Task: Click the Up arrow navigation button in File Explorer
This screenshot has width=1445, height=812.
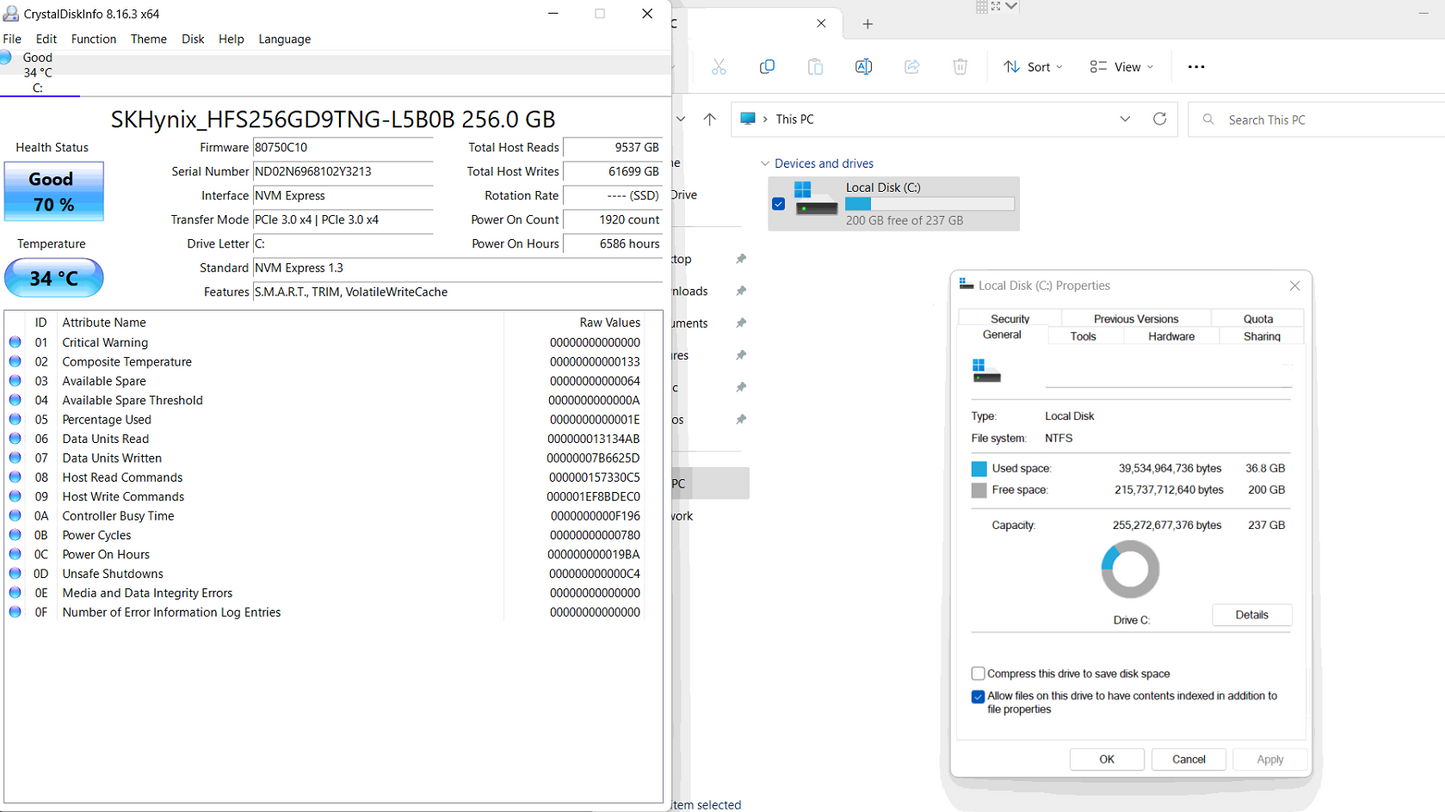Action: tap(709, 119)
